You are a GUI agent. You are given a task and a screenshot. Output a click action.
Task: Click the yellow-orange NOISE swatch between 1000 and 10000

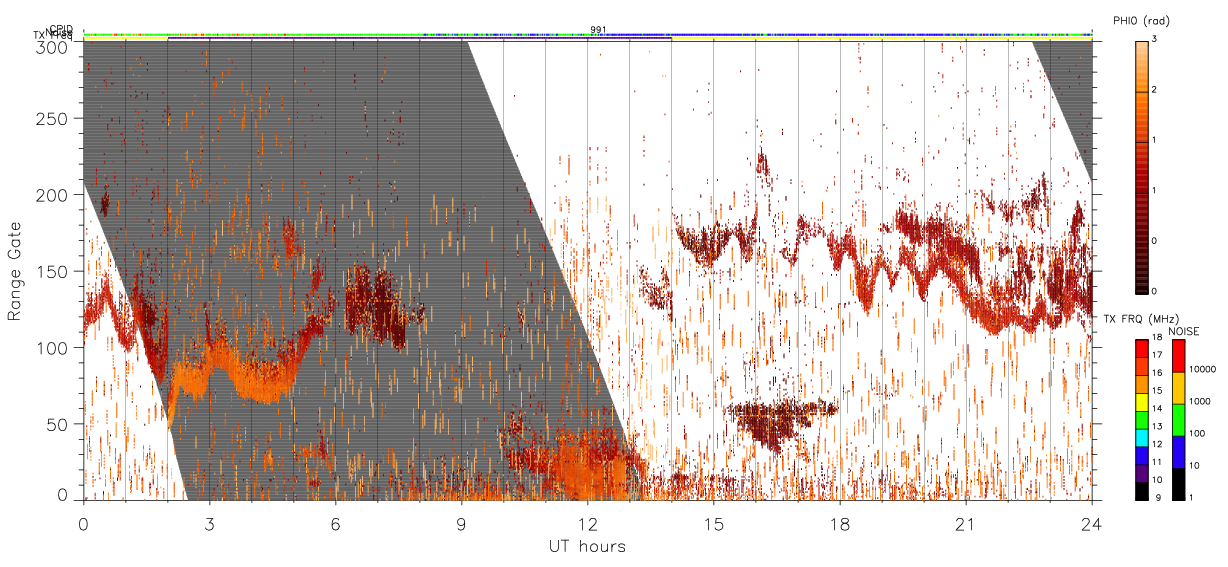[1177, 388]
